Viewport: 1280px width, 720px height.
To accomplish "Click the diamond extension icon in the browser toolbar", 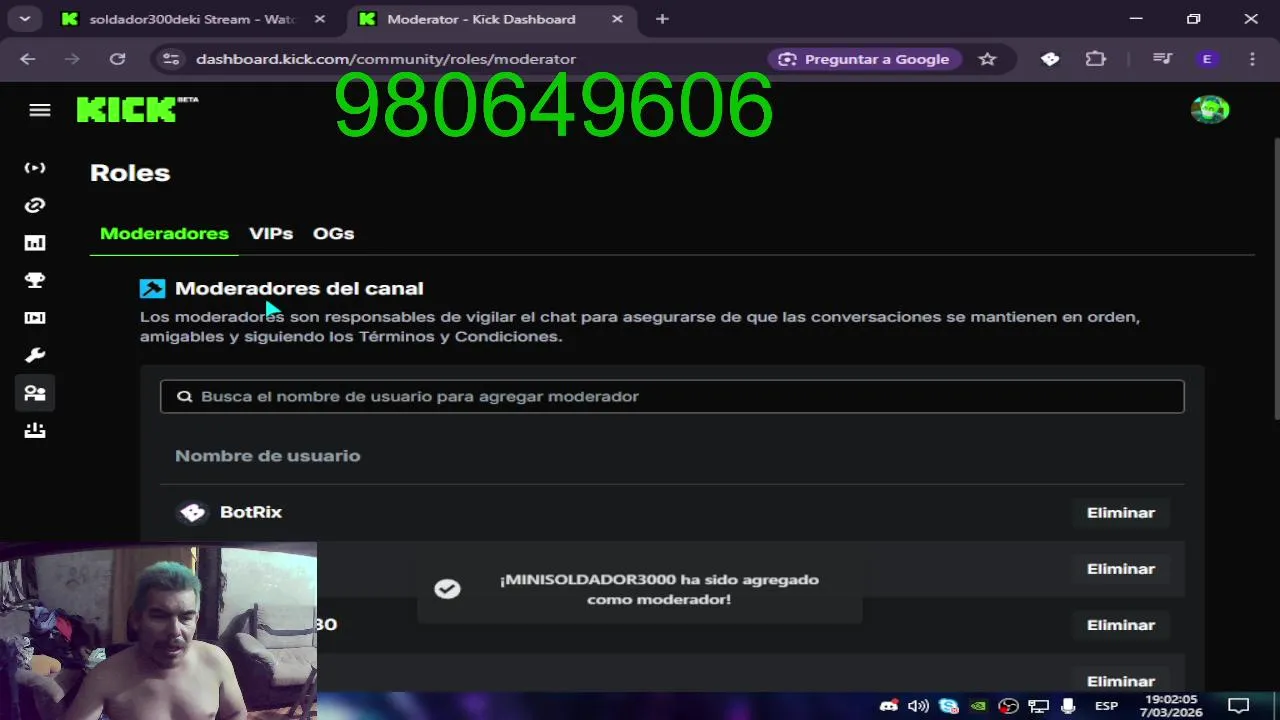I will (x=1050, y=59).
